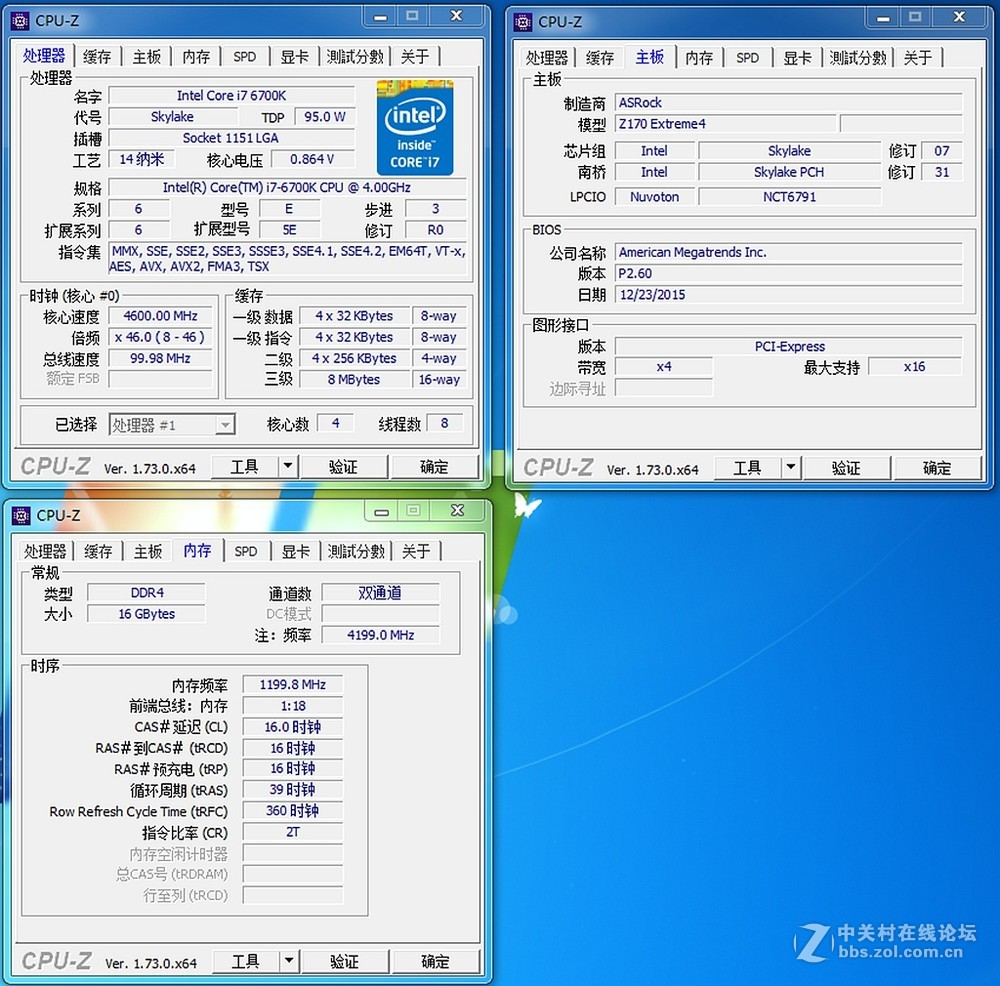Click the core voltage value 0.864 V
Viewport: 1000px width, 986px height.
click(312, 159)
